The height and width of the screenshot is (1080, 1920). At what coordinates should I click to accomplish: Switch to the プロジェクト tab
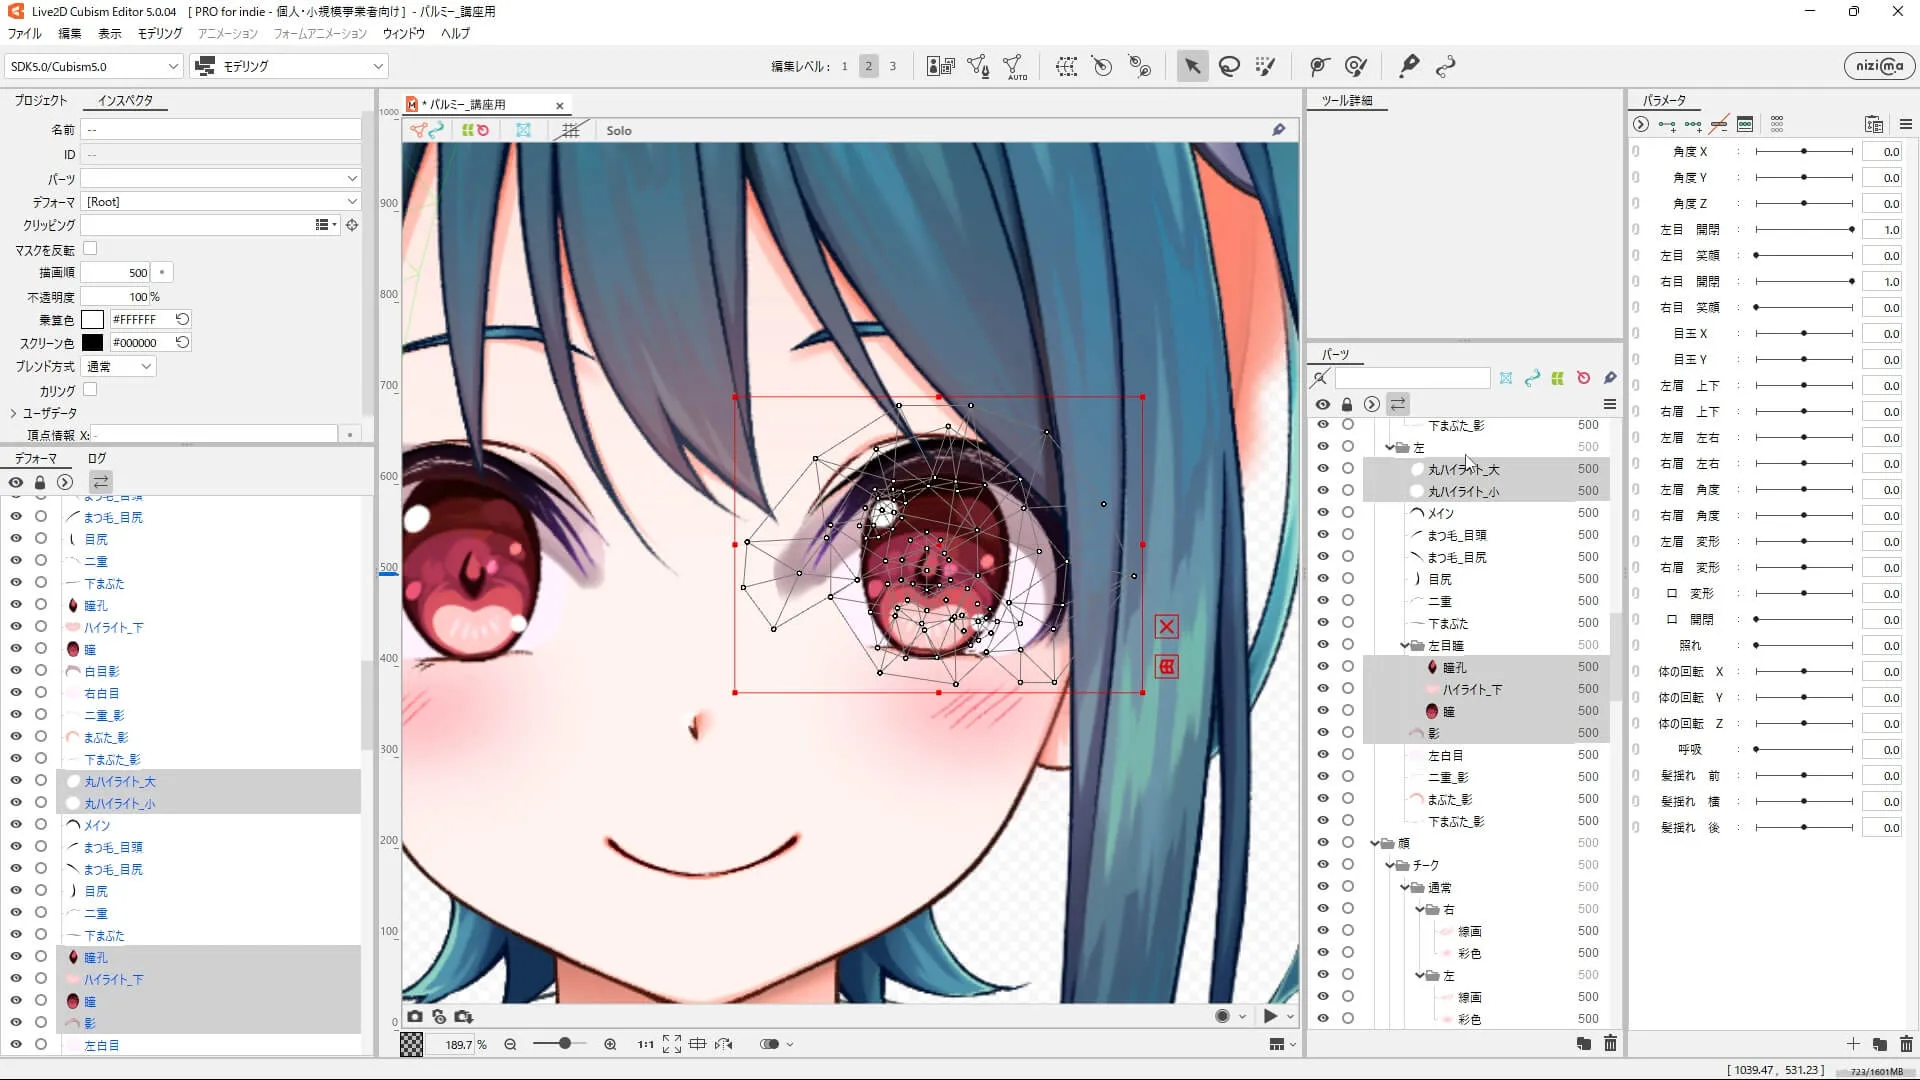pos(40,101)
